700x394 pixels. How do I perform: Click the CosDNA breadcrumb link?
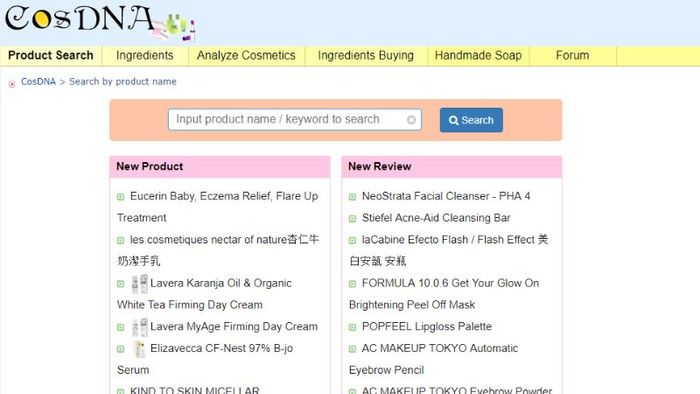tap(38, 82)
